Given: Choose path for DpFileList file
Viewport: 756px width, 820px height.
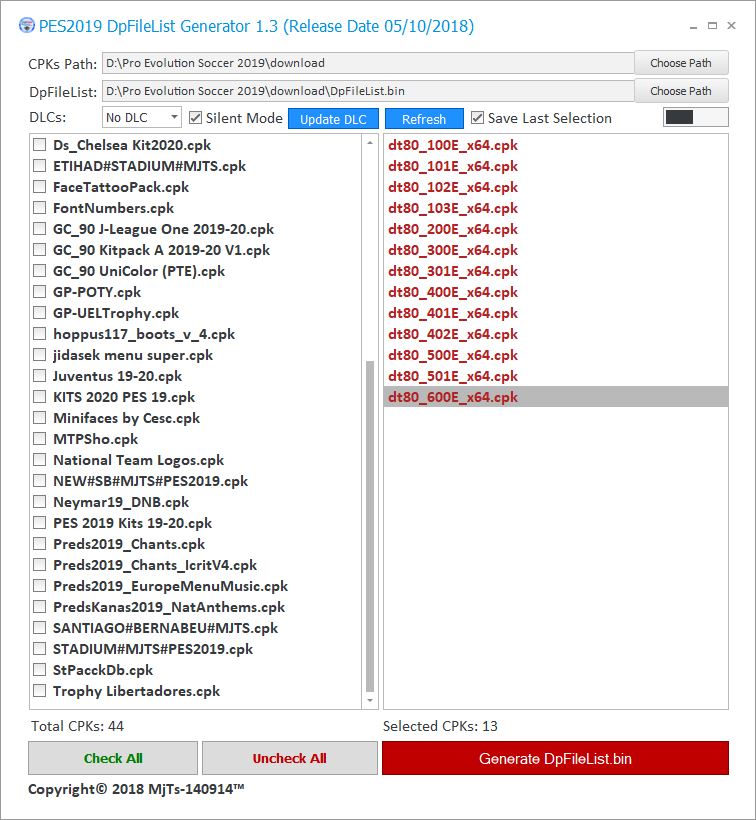Looking at the screenshot, I should (681, 91).
